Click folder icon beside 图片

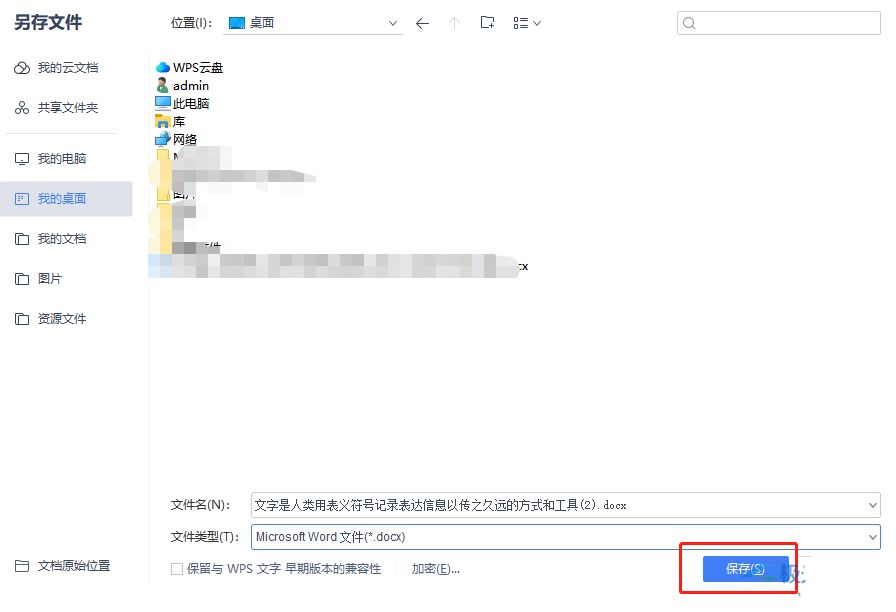coord(22,279)
